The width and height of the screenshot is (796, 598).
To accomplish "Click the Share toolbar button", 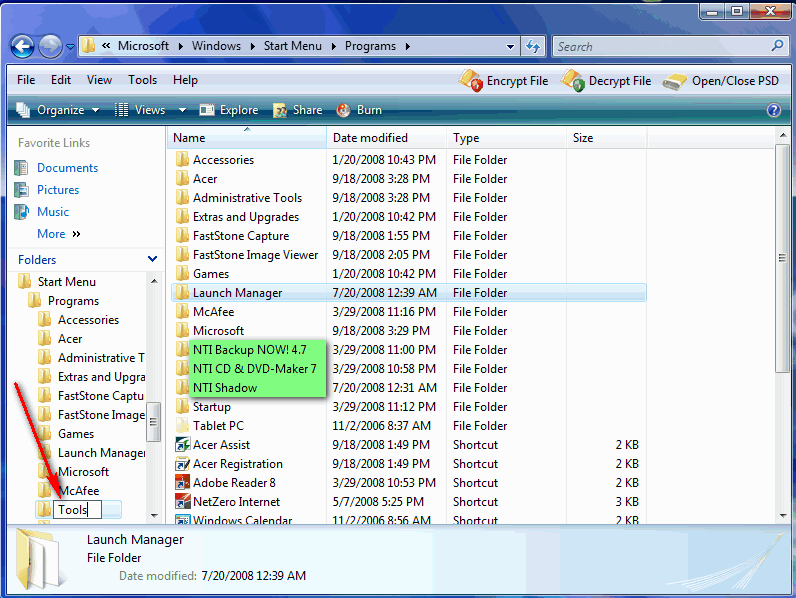I will point(297,110).
